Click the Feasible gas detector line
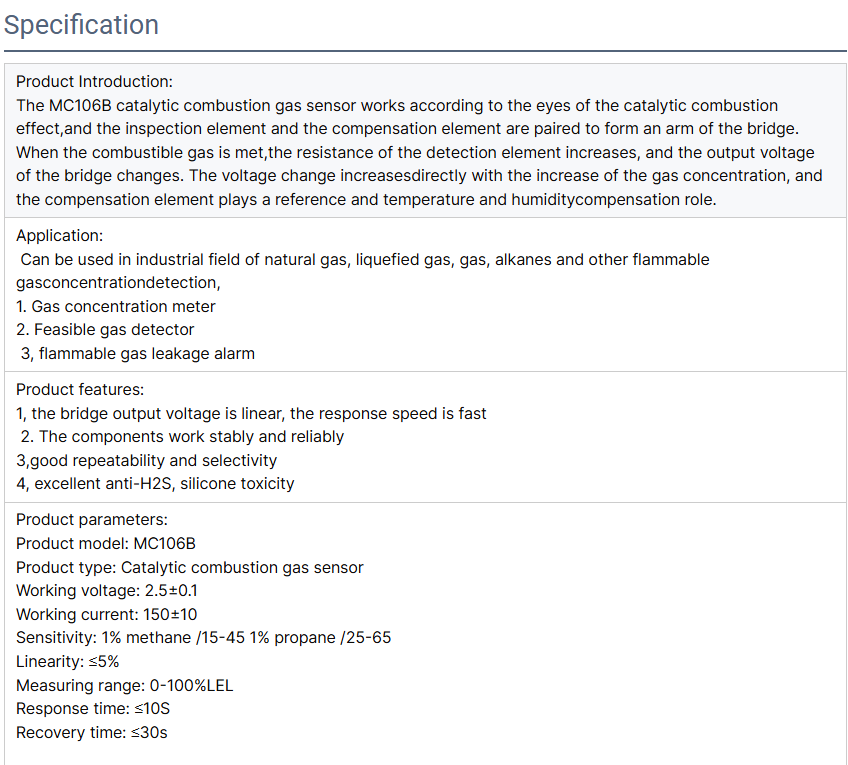 click(105, 330)
